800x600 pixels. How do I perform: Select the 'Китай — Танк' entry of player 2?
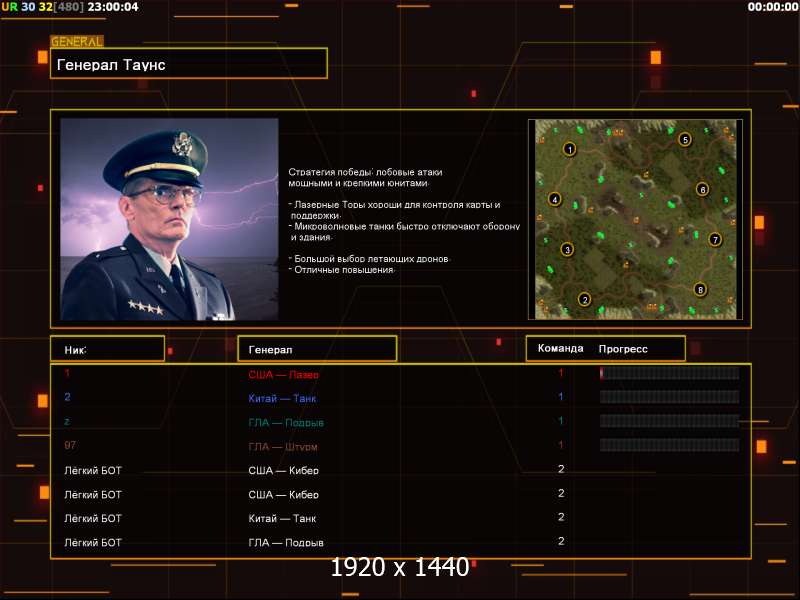coord(282,398)
